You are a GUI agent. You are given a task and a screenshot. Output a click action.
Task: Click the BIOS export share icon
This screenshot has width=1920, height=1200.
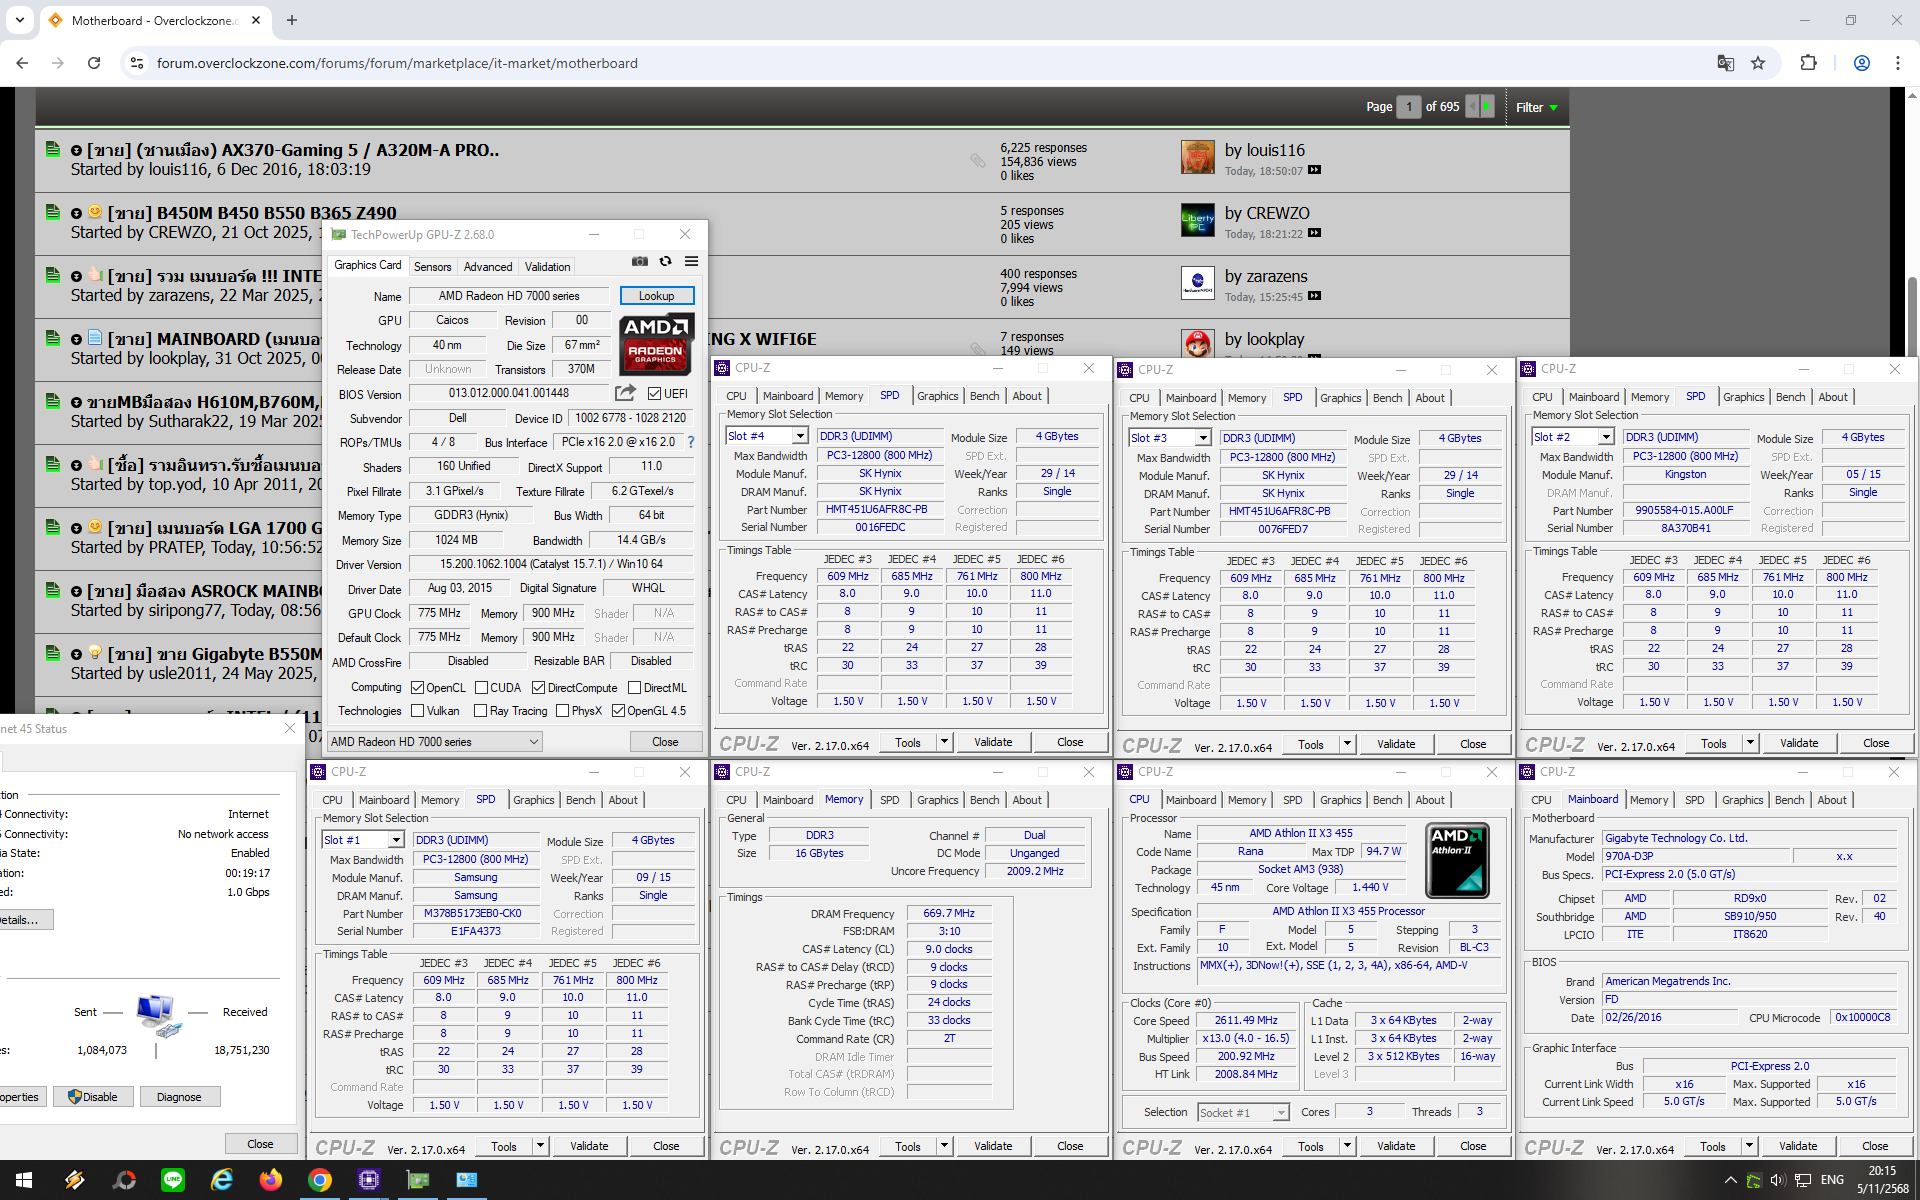pyautogui.click(x=625, y=393)
